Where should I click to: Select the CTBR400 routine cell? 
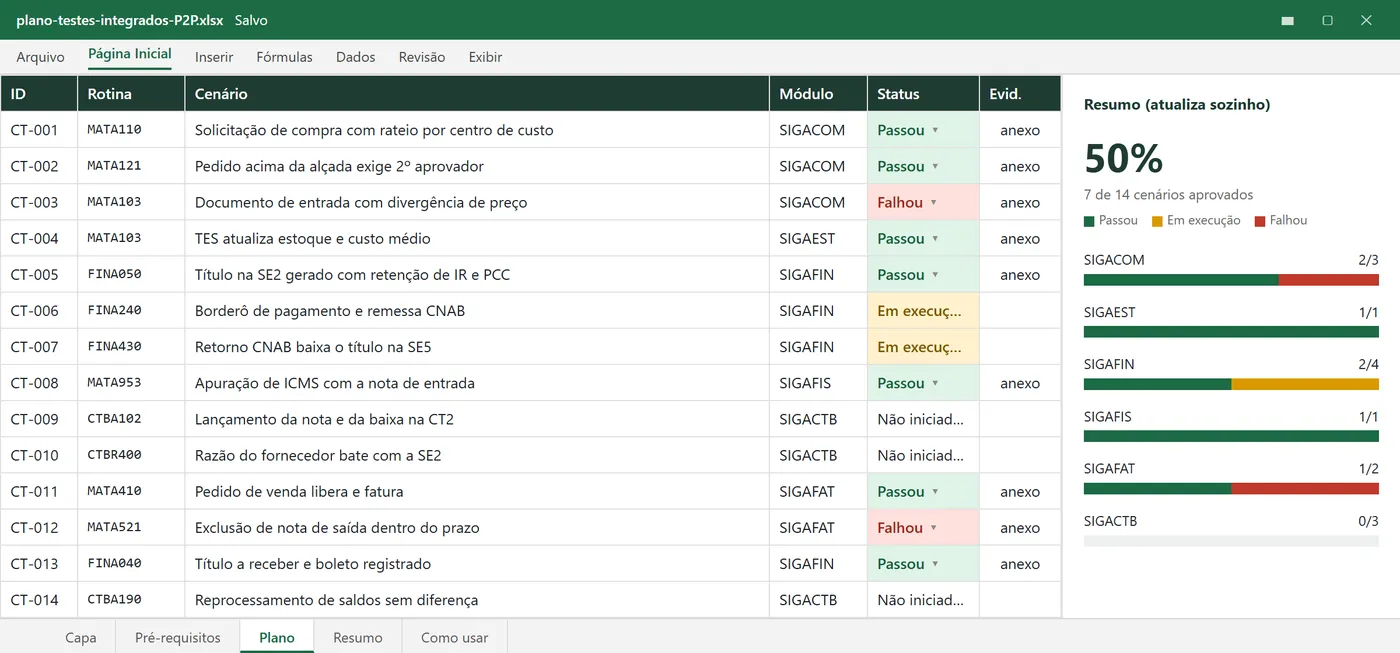tap(131, 455)
